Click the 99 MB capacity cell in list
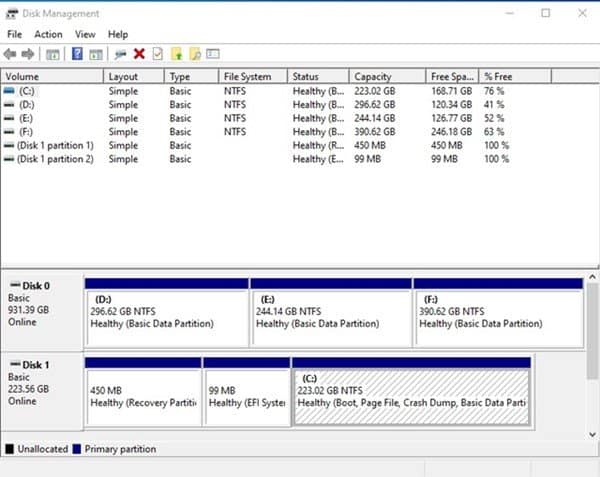 point(367,159)
